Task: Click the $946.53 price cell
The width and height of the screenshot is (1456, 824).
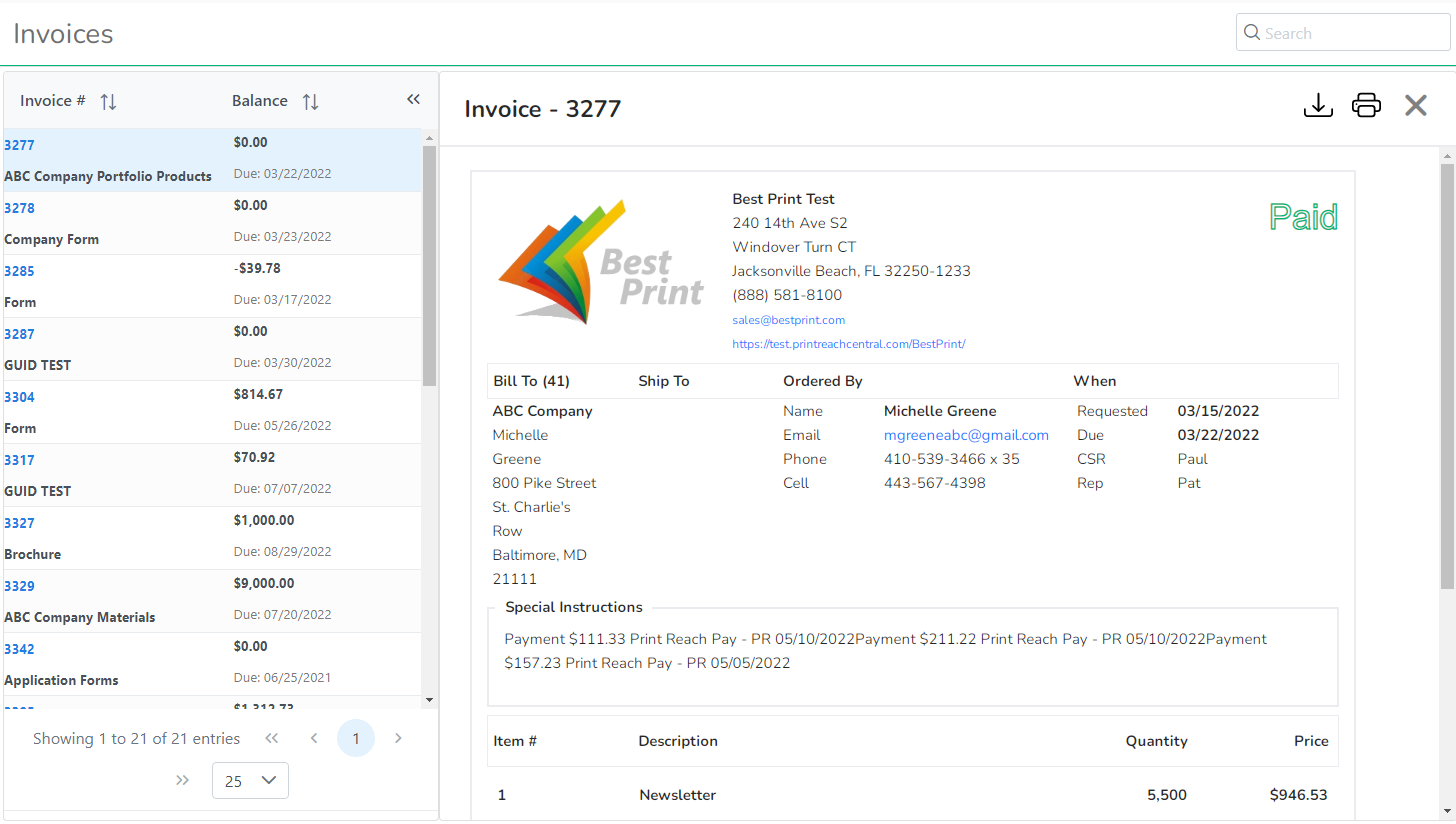Action: 1298,795
